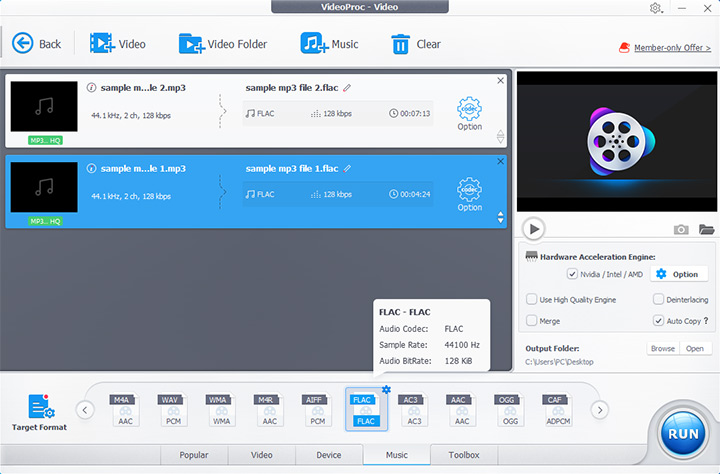
Task: Switch to the Music tab
Action: (x=397, y=455)
